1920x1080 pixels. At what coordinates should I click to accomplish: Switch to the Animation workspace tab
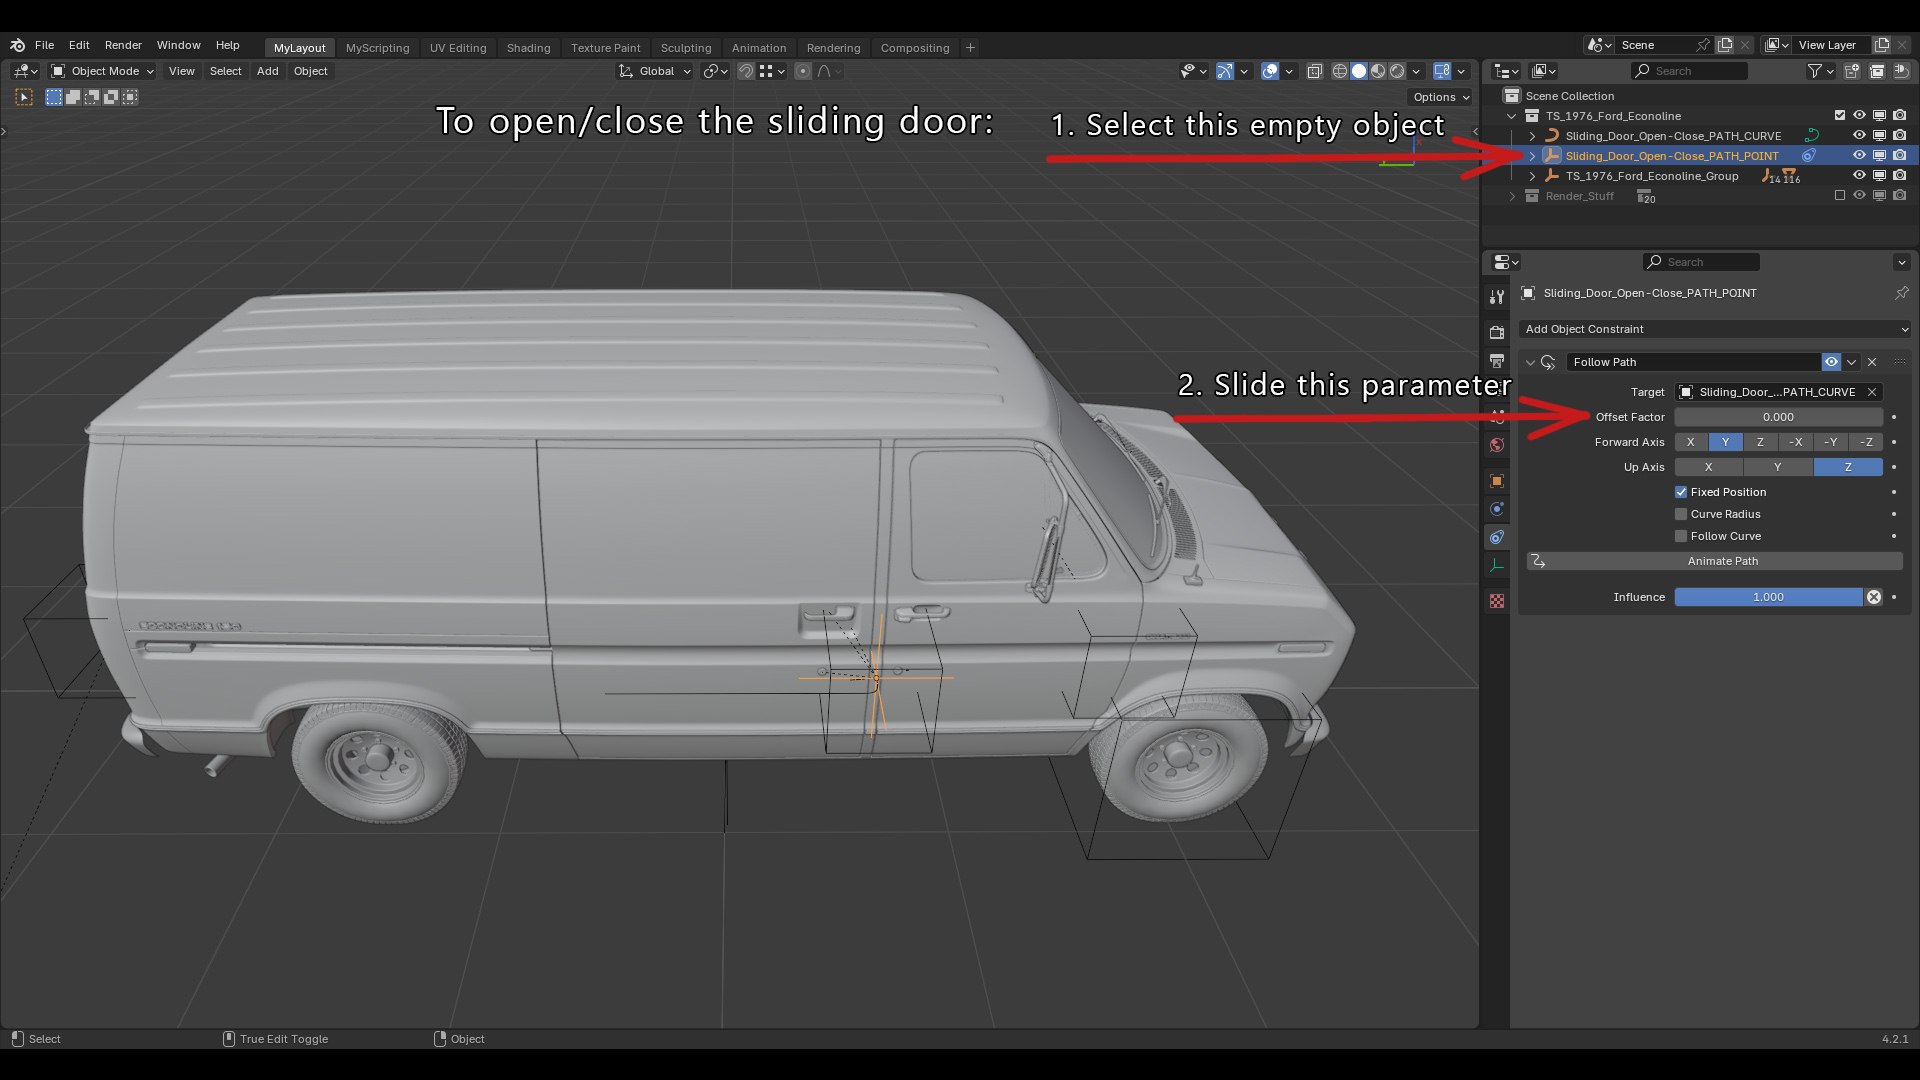[x=759, y=48]
